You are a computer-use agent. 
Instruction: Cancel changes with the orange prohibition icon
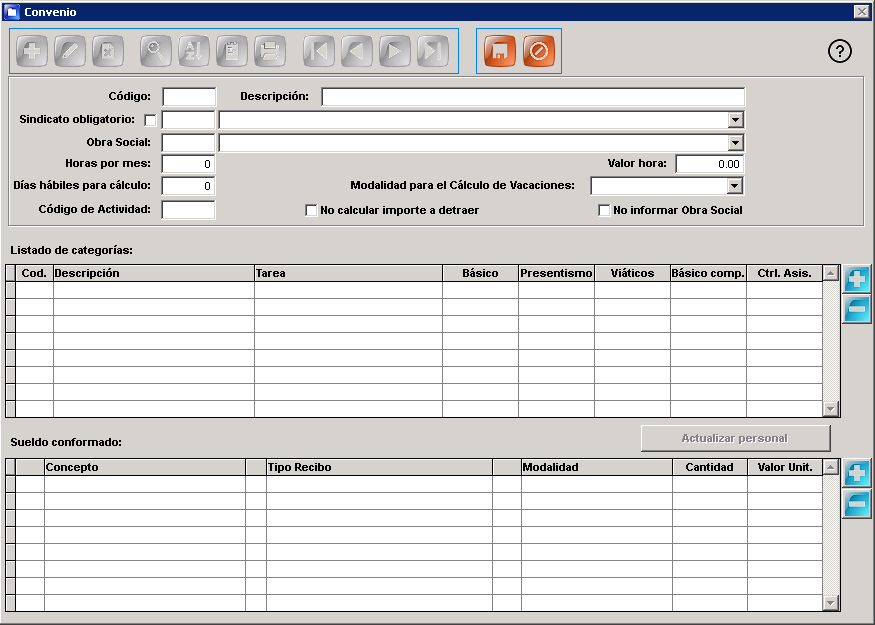pos(539,51)
